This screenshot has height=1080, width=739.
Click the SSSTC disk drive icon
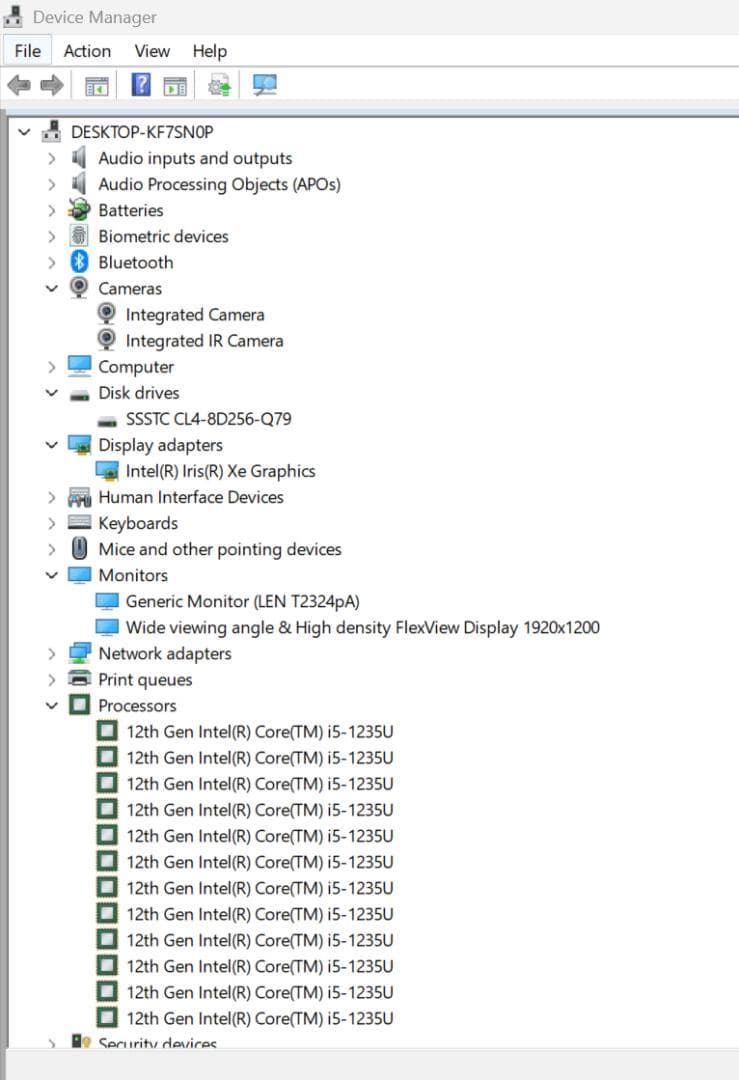(107, 420)
